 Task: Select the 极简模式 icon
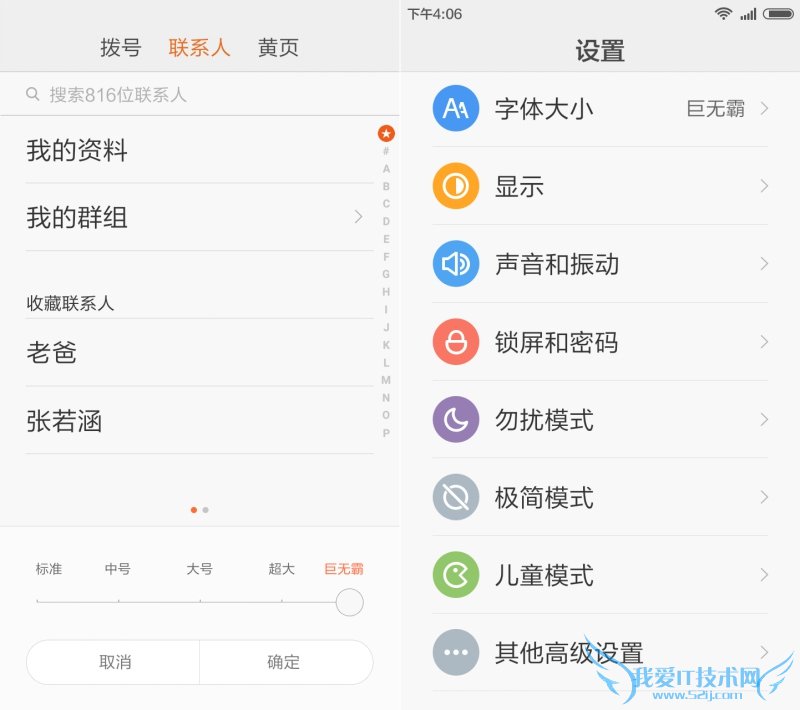[x=456, y=497]
